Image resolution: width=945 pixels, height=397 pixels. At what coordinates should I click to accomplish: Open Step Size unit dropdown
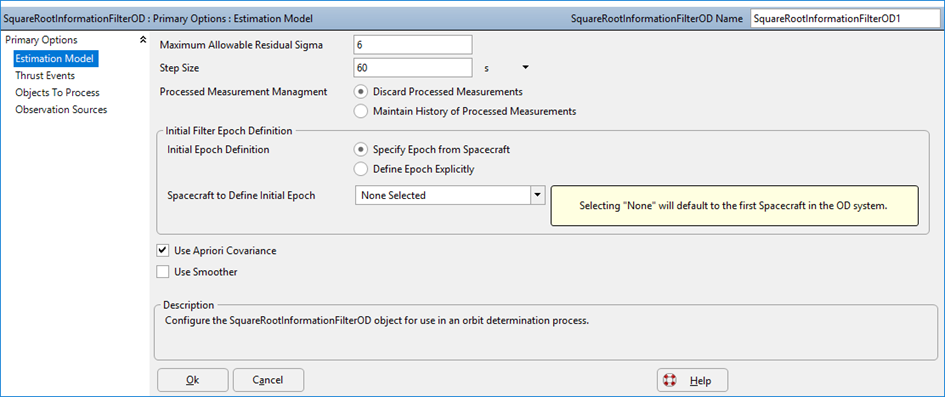525,67
